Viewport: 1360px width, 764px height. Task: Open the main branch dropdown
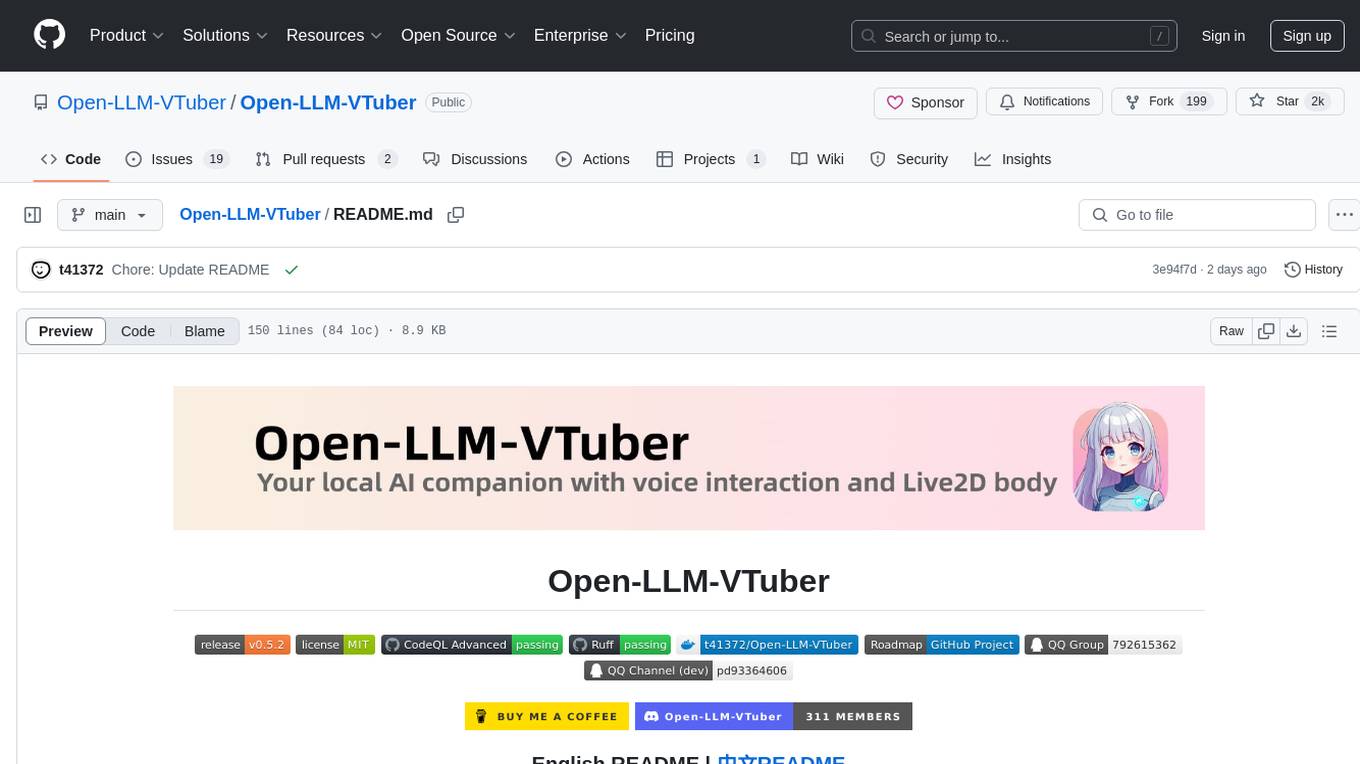click(110, 215)
